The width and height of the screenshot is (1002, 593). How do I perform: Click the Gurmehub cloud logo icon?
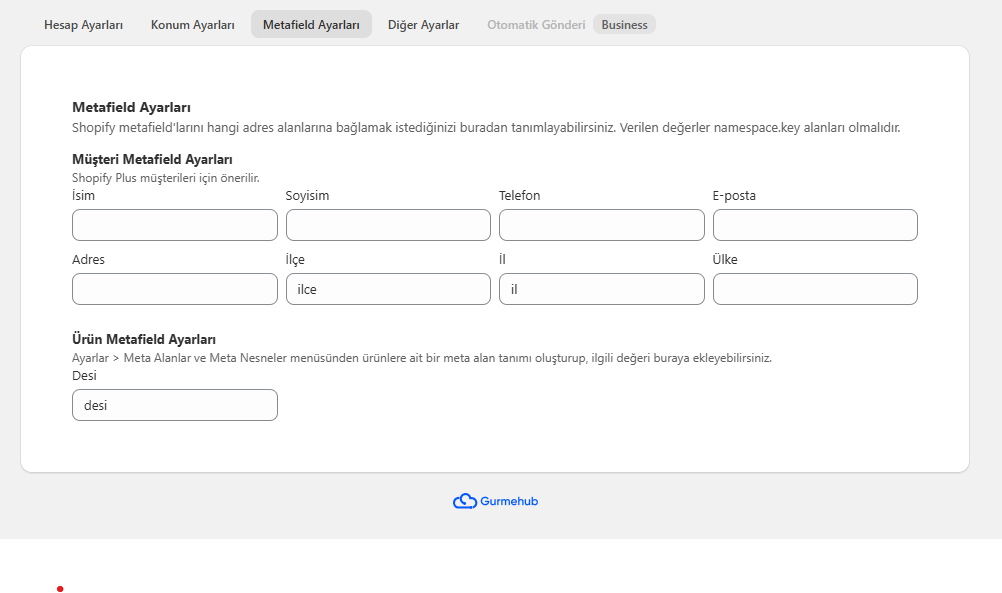click(x=464, y=501)
